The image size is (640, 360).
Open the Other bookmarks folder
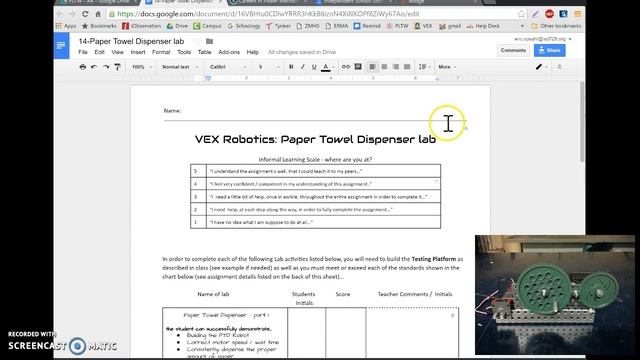pos(556,26)
